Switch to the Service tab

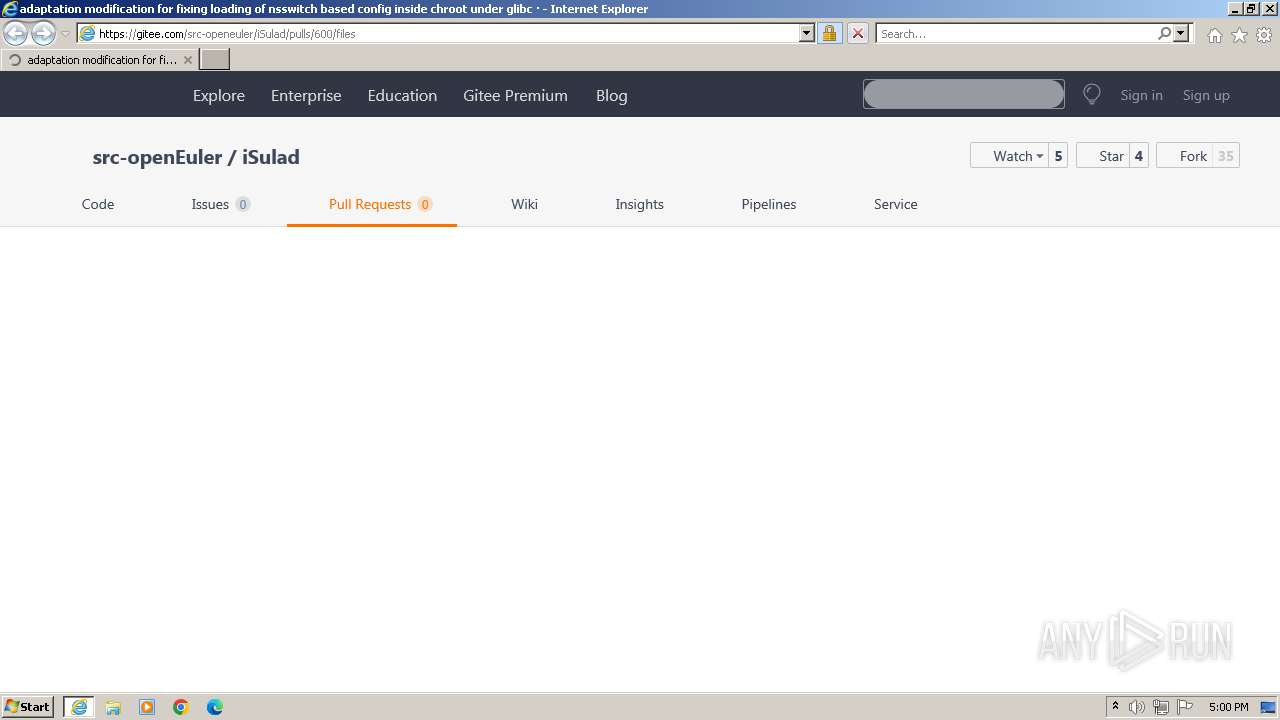895,204
